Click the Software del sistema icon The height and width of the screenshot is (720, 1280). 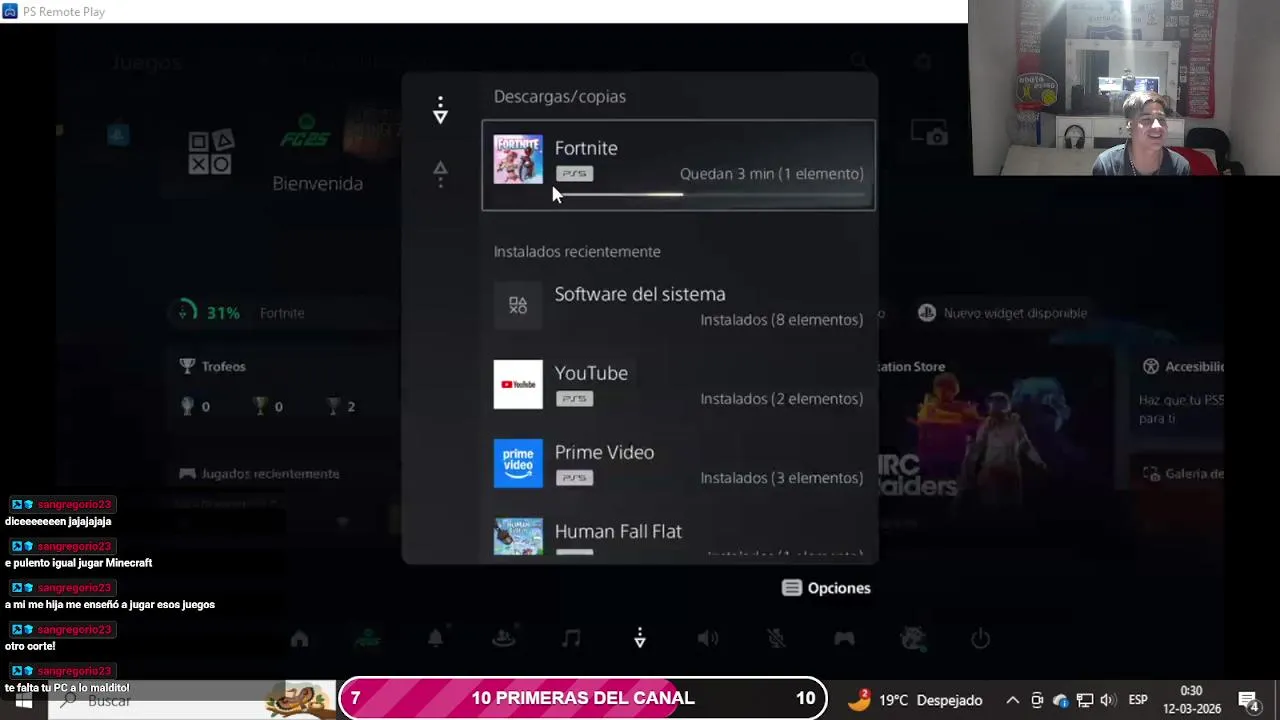[518, 305]
